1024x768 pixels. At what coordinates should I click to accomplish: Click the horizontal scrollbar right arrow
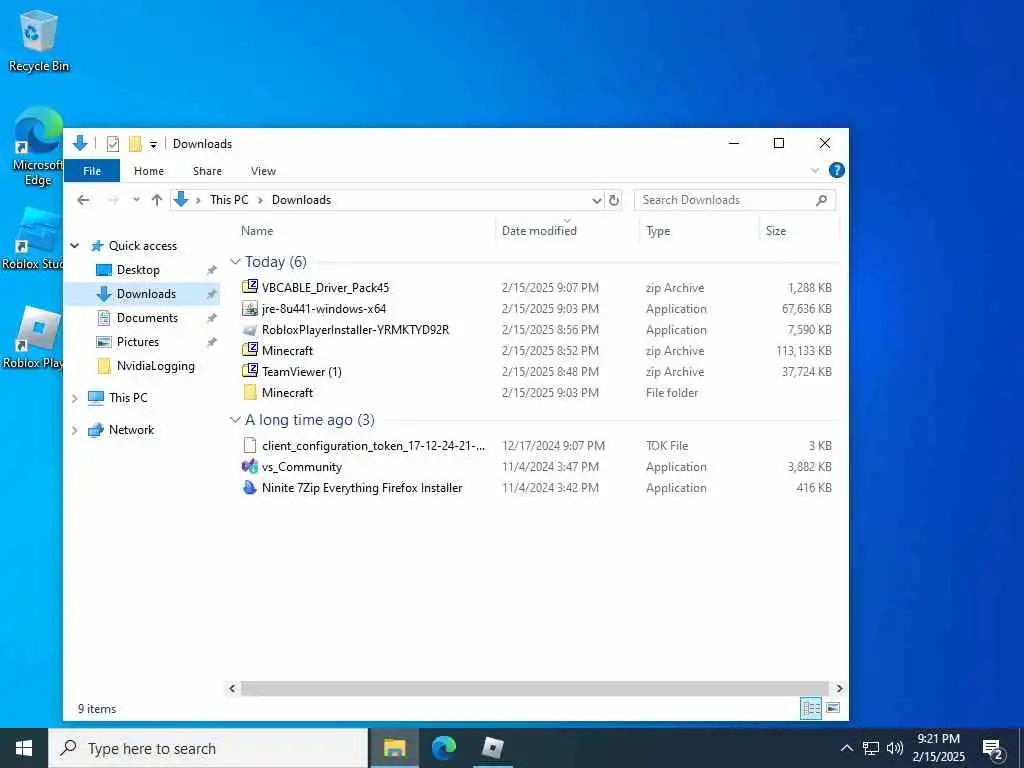(839, 688)
